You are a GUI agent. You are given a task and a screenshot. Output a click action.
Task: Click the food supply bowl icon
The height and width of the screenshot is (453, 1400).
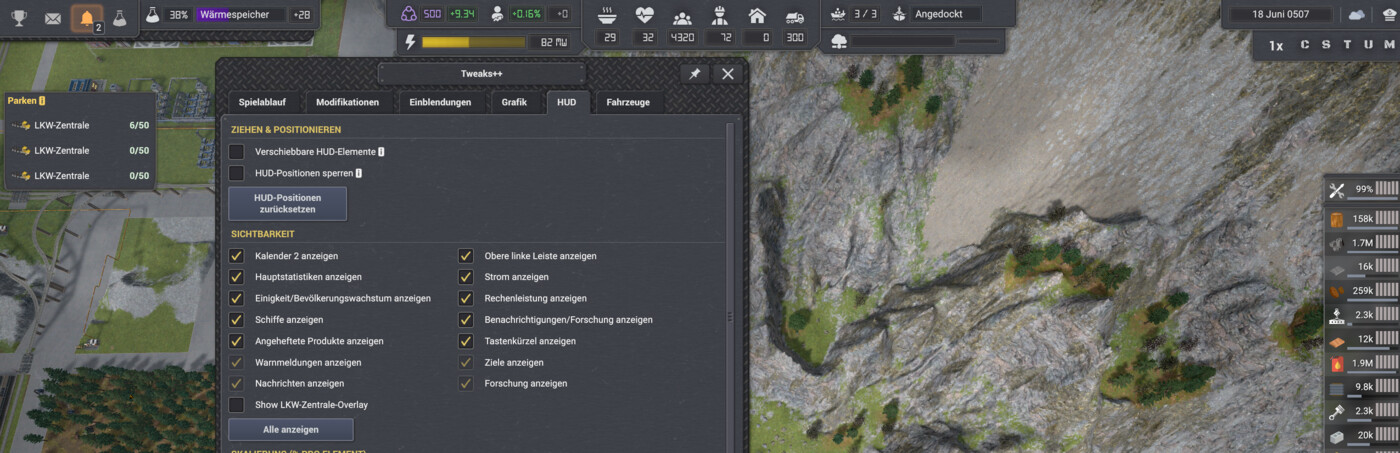[608, 16]
